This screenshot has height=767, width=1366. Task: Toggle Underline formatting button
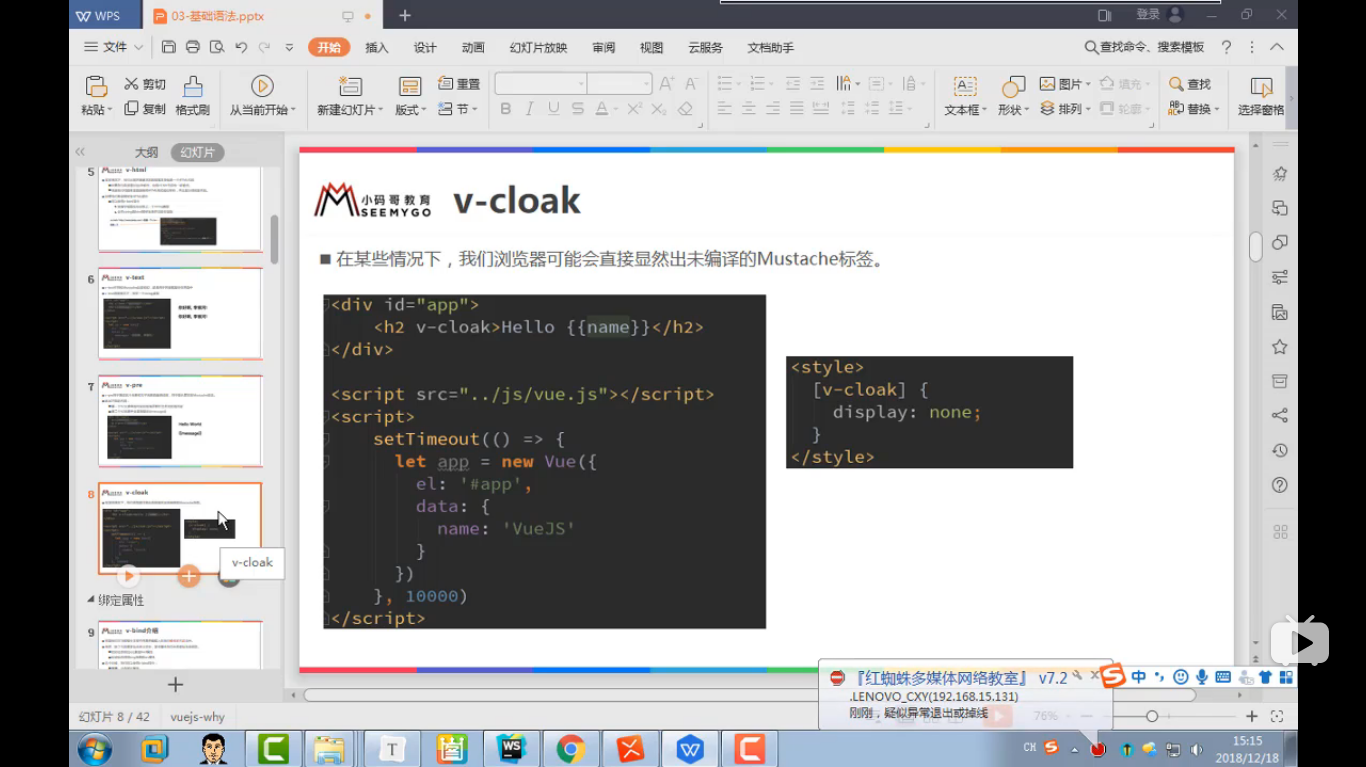(553, 109)
